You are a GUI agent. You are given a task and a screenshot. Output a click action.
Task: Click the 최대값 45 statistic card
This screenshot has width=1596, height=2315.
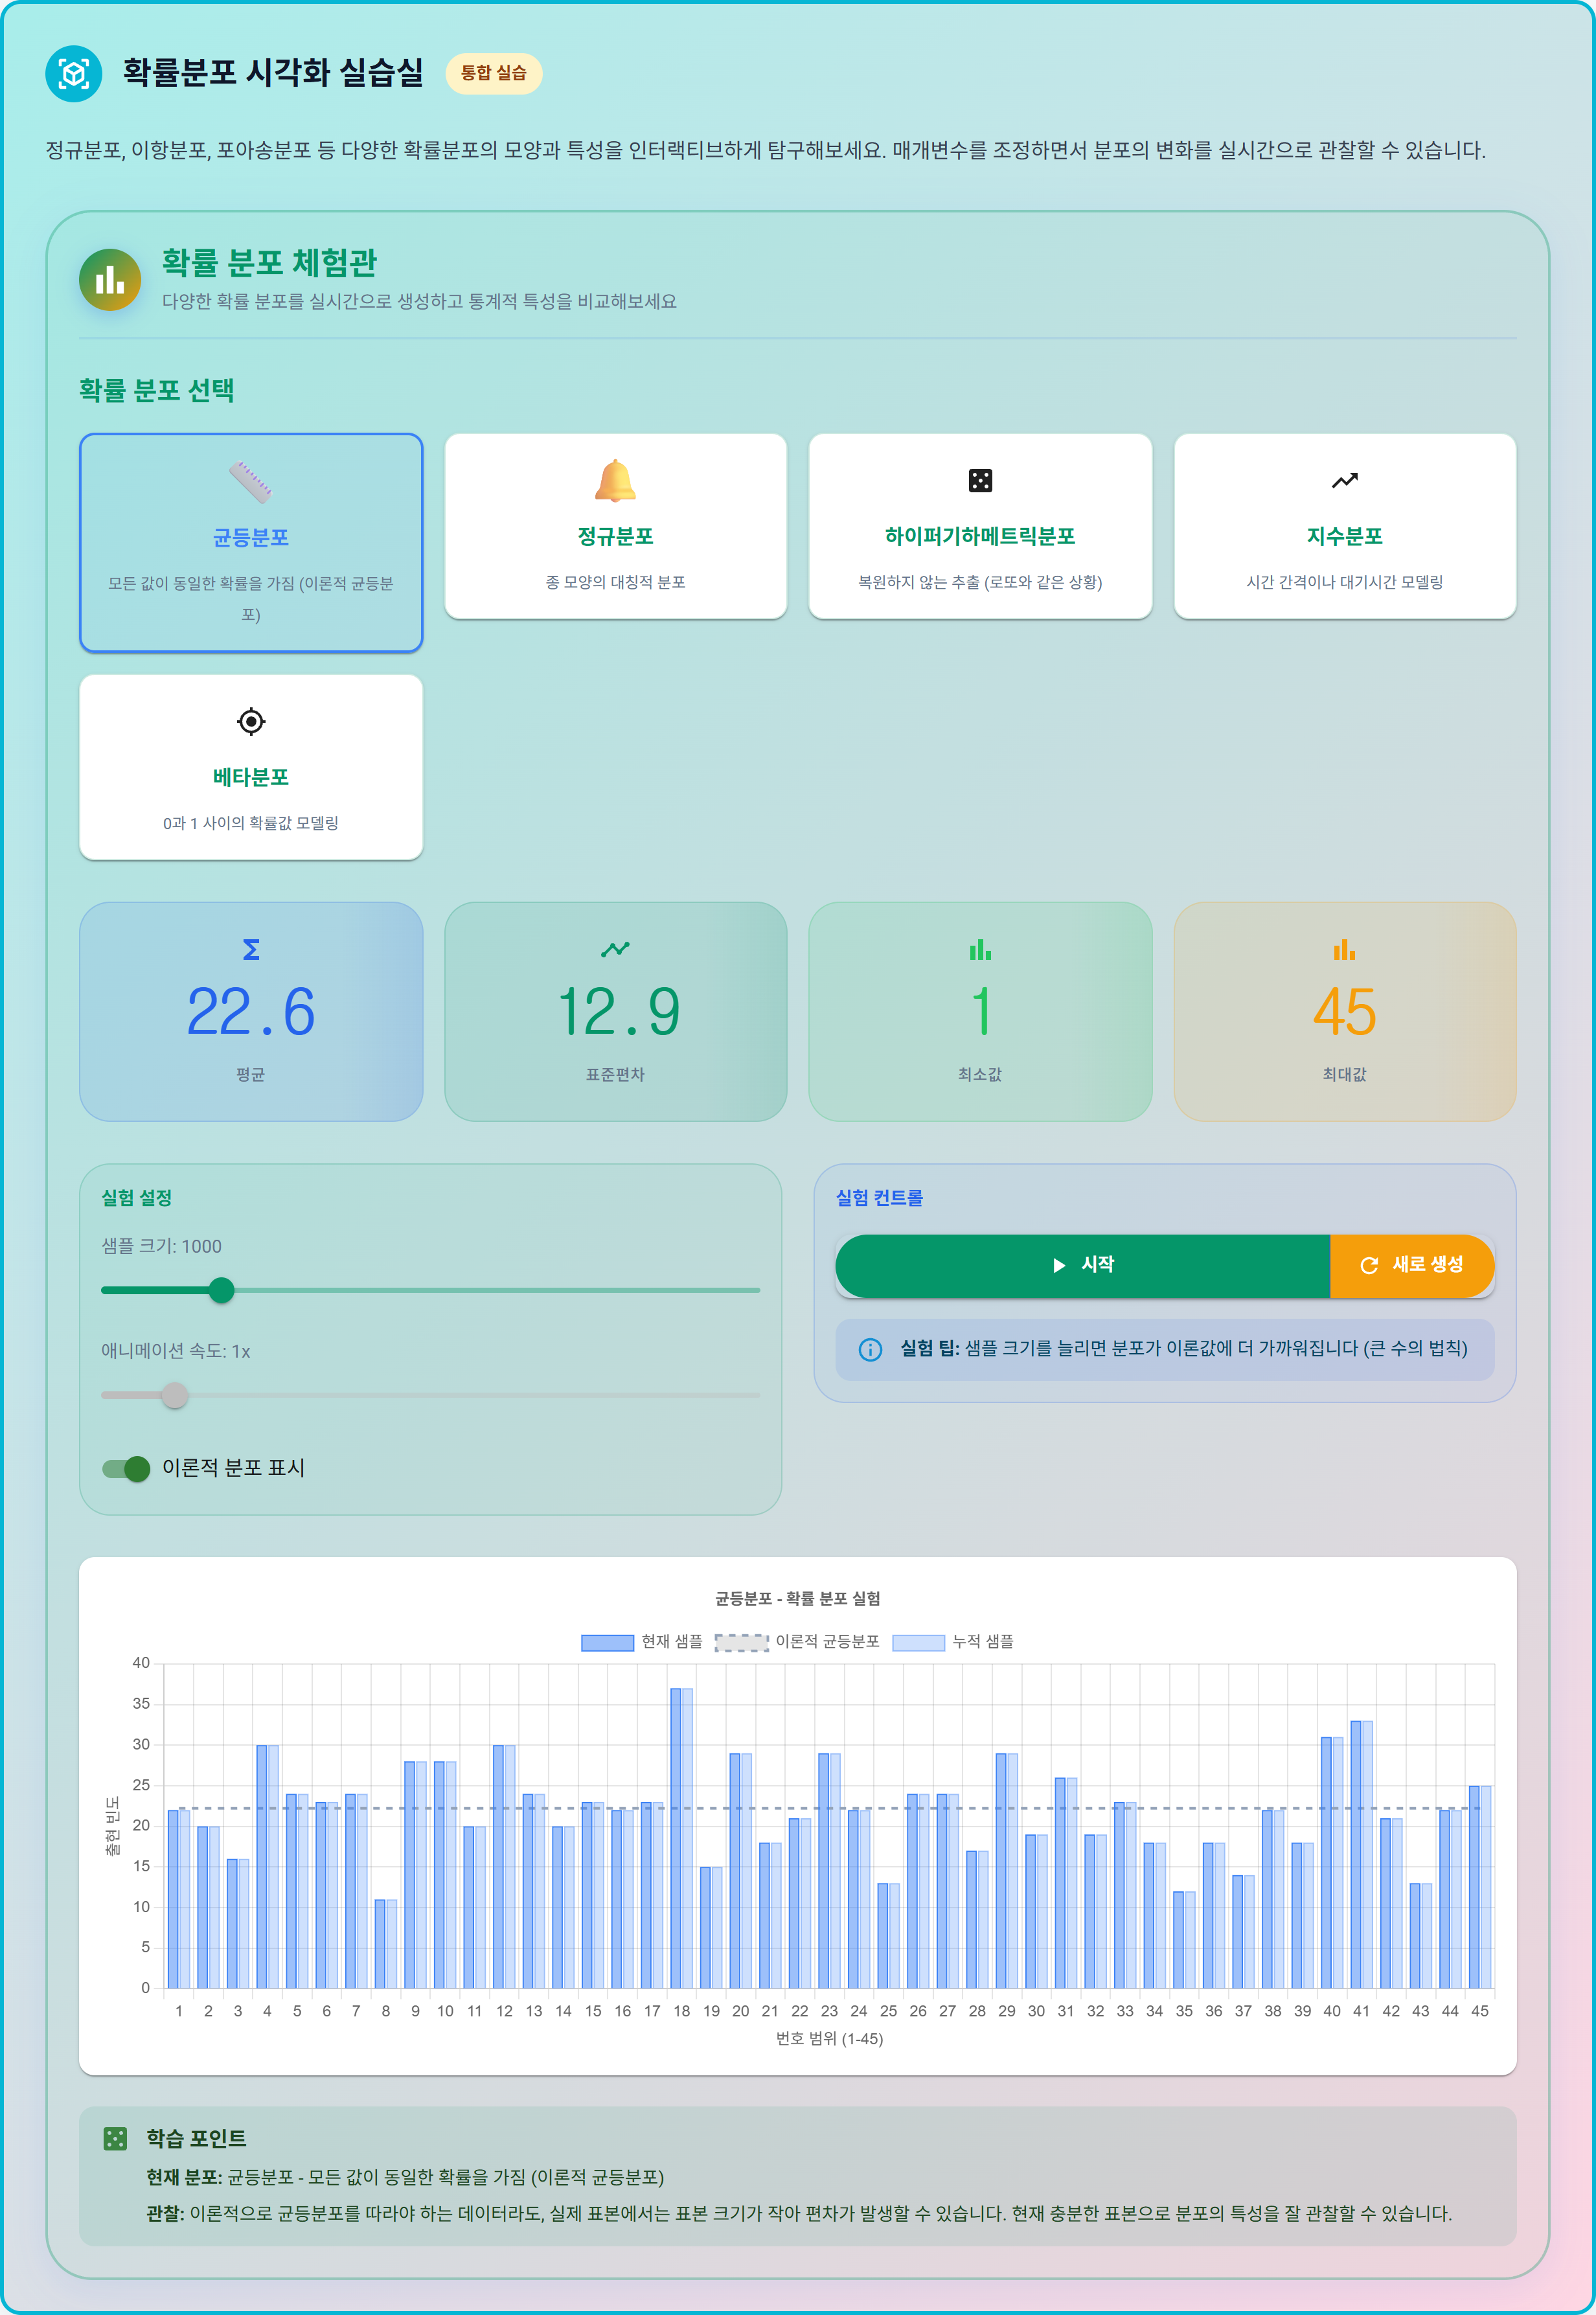pos(1344,1011)
